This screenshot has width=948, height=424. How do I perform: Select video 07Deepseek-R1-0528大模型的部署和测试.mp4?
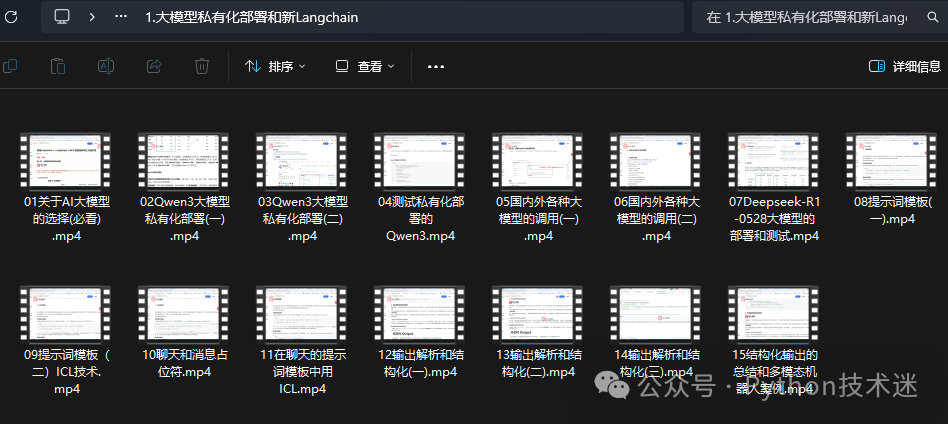(775, 188)
